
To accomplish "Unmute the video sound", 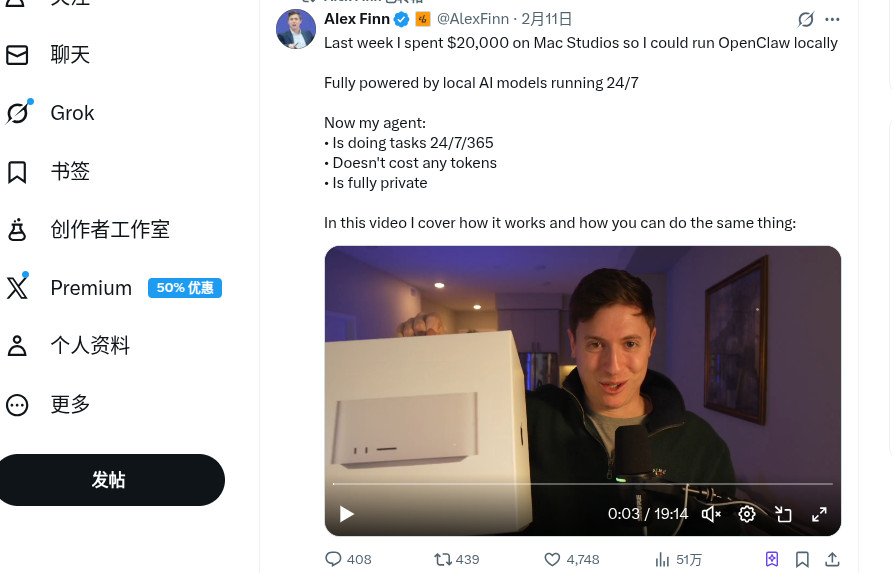I will (x=711, y=514).
